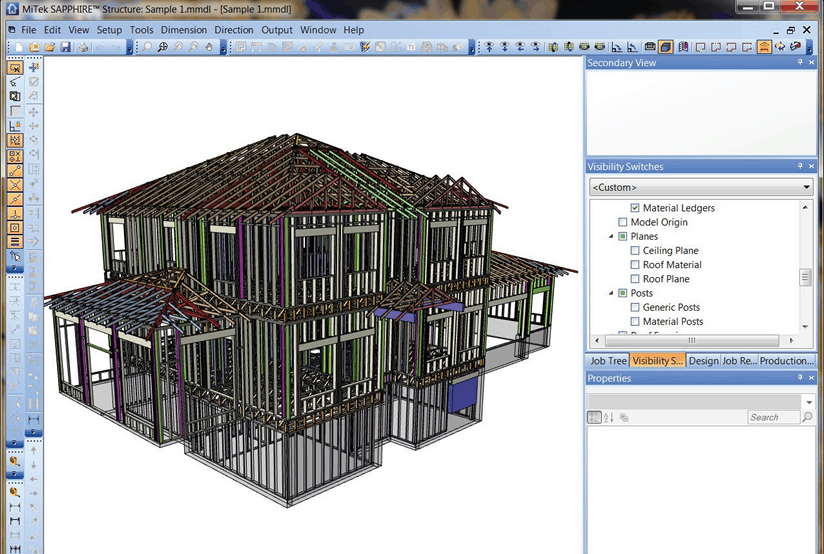Click the Properties Search input field

[773, 417]
